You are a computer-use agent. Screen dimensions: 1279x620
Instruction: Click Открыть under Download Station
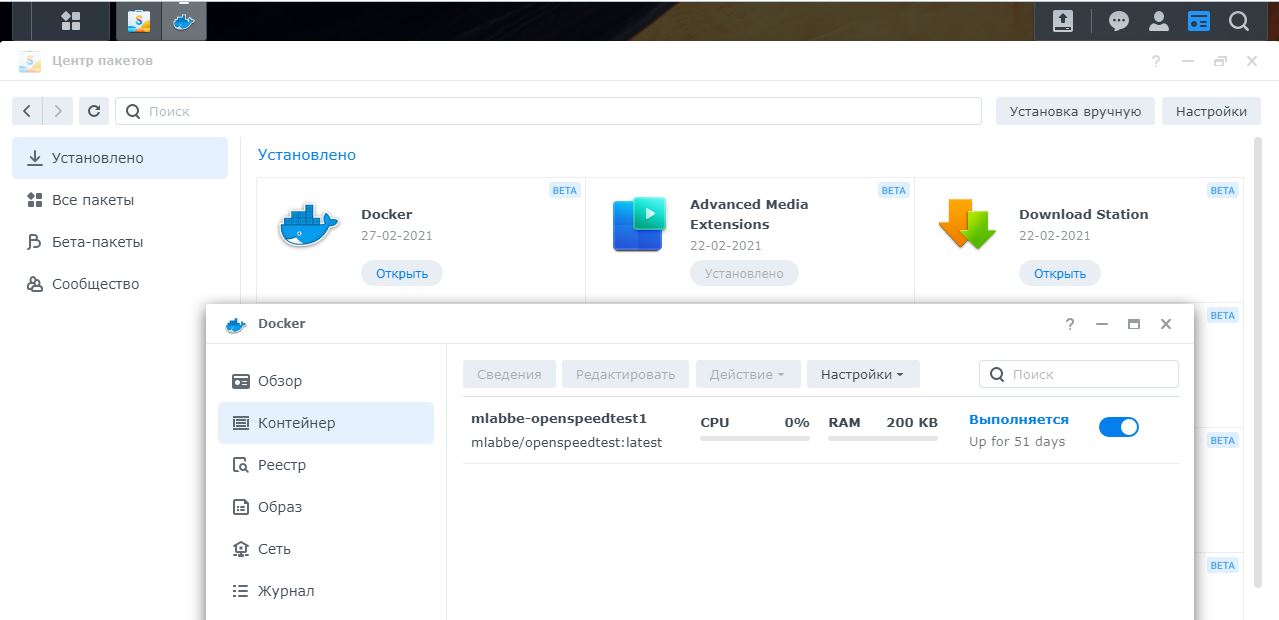click(x=1059, y=273)
